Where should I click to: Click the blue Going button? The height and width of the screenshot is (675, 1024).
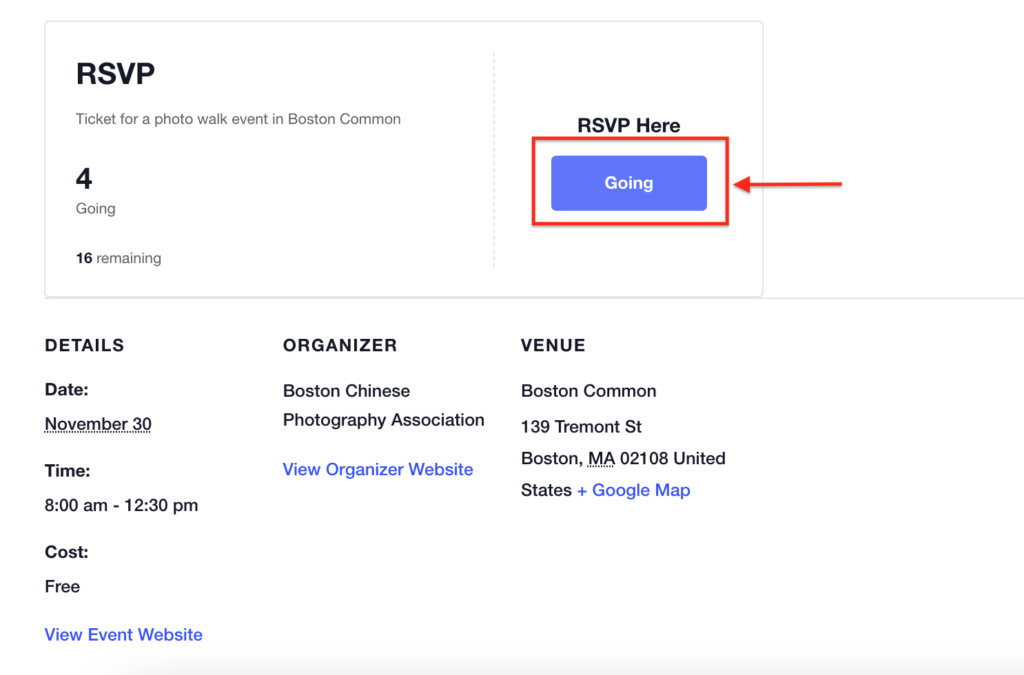coord(628,183)
